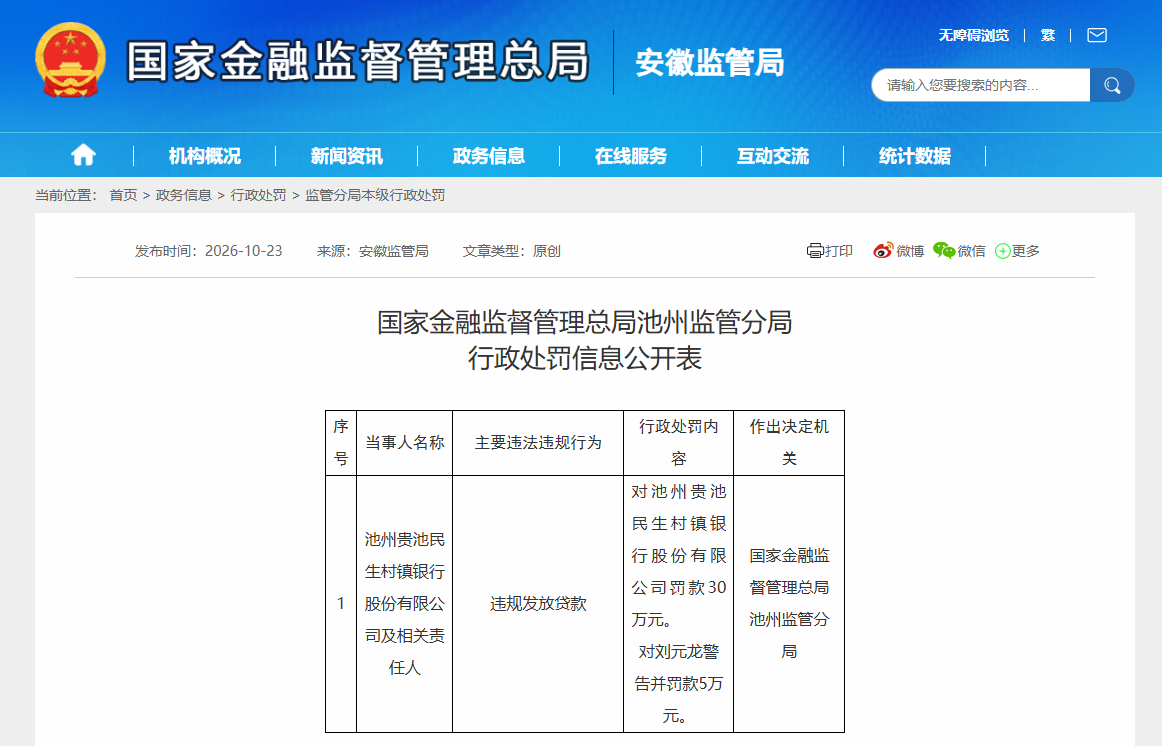Image resolution: width=1162 pixels, height=746 pixels.
Task: Click 行政处罚 in the breadcrumb
Action: [258, 195]
